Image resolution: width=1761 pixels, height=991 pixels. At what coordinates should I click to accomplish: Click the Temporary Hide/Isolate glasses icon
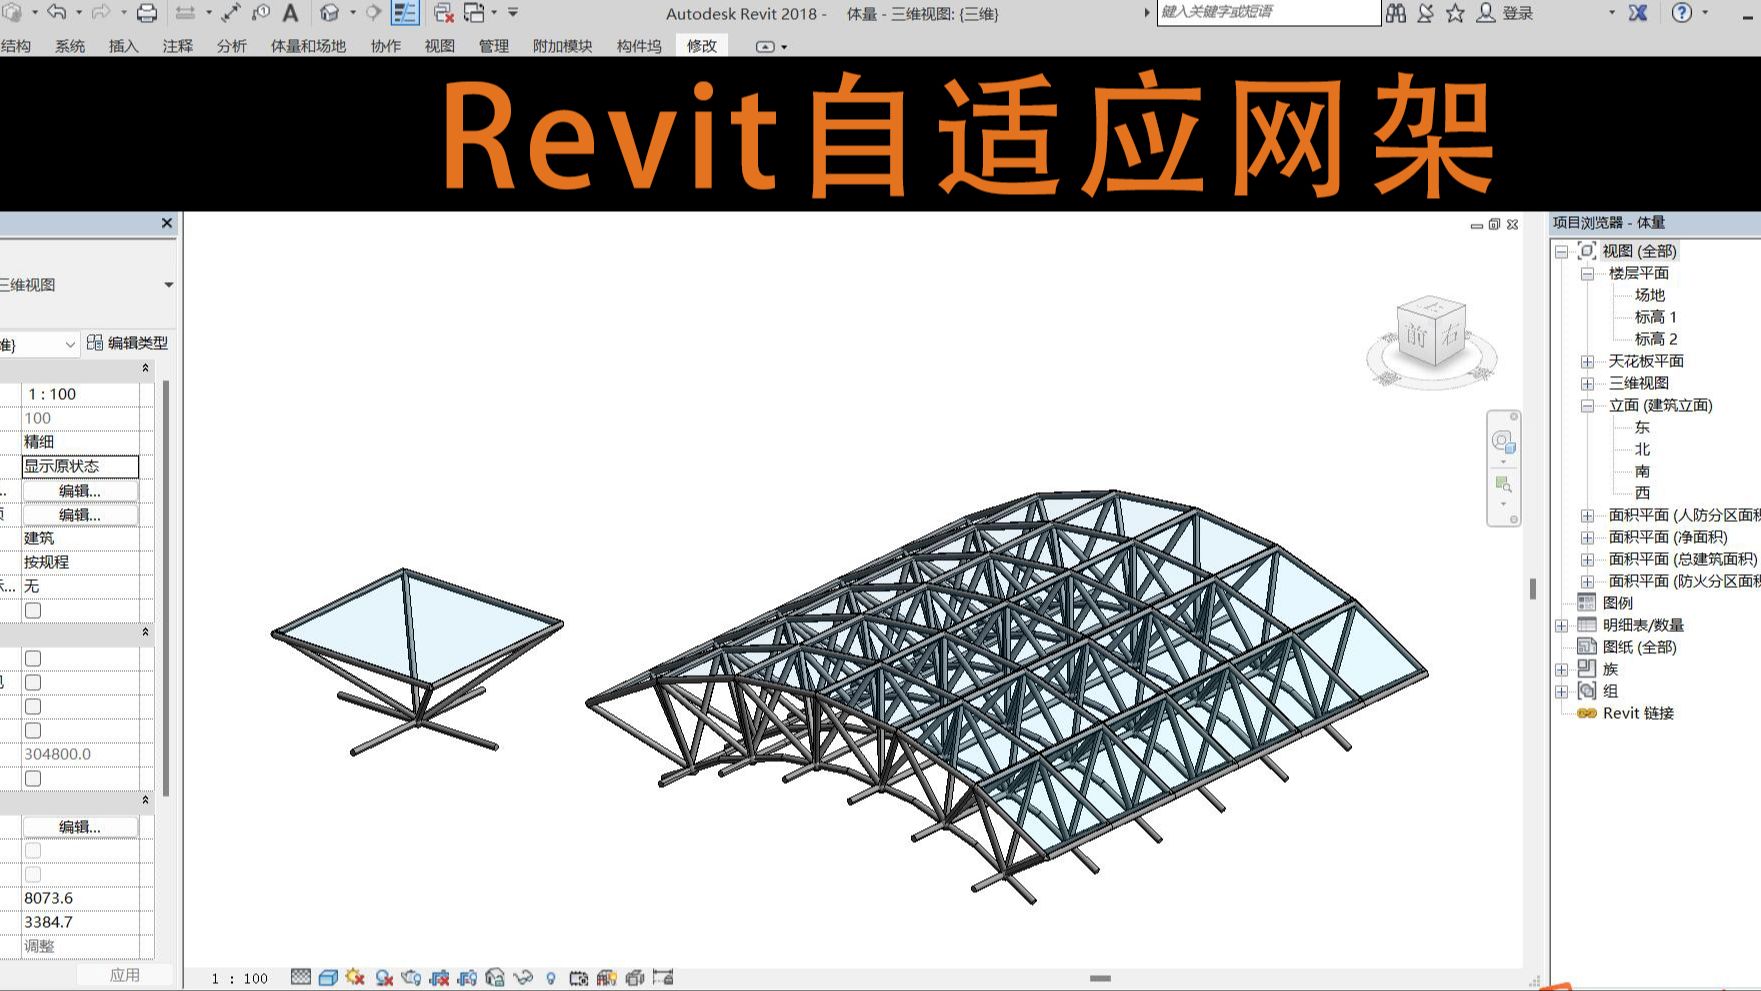pyautogui.click(x=523, y=977)
